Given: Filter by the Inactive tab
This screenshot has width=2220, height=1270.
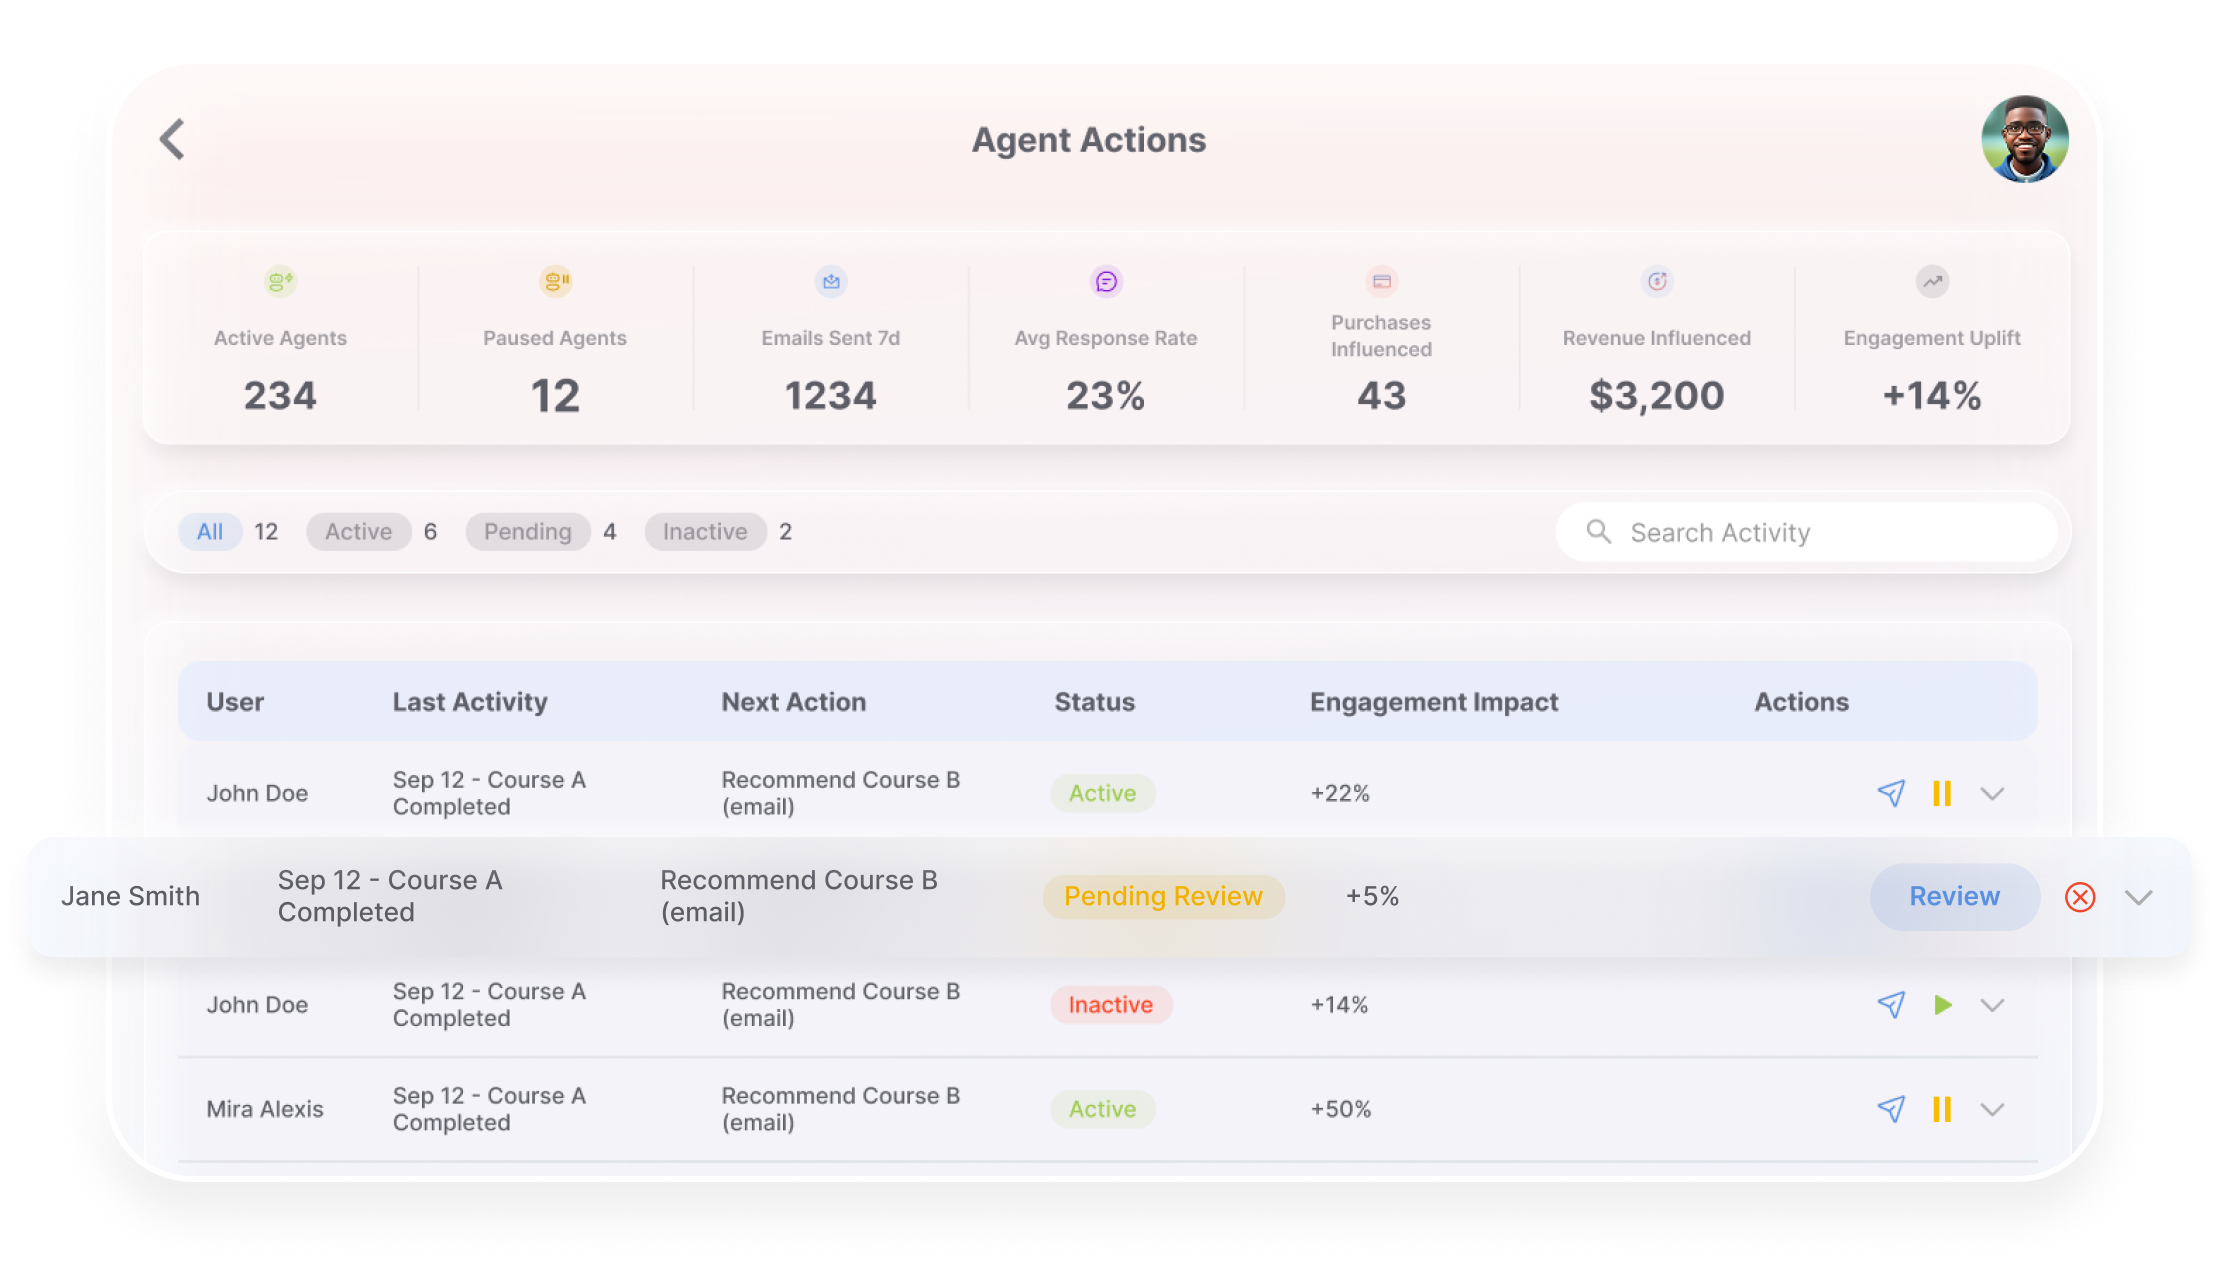Looking at the screenshot, I should pos(705,532).
